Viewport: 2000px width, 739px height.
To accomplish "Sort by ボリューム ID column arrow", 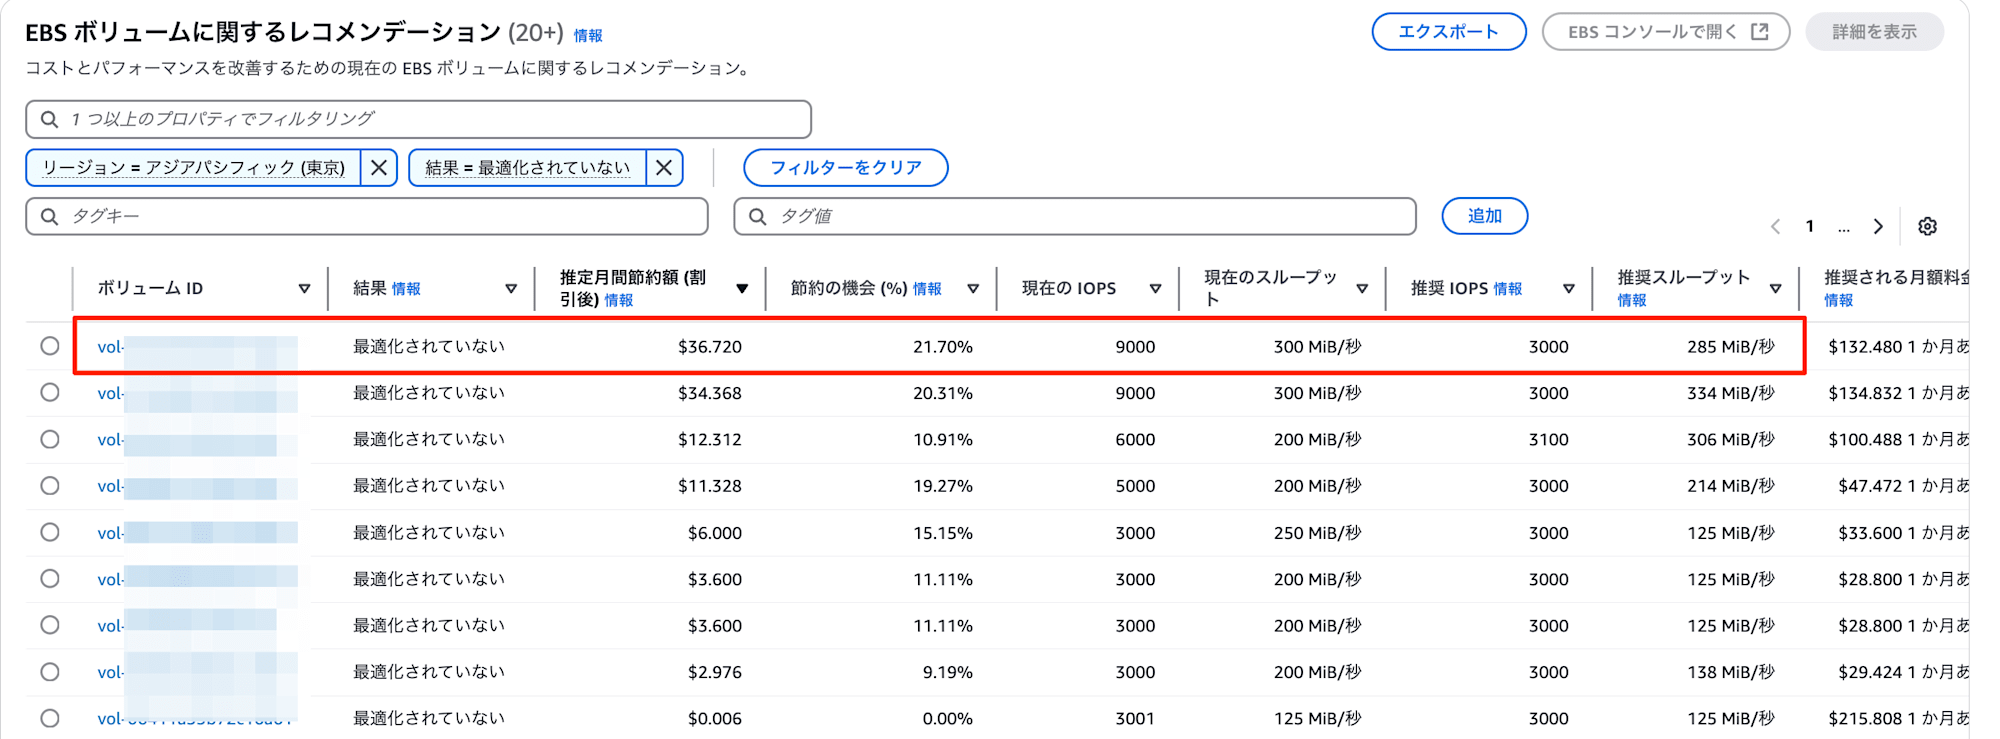I will pos(304,289).
